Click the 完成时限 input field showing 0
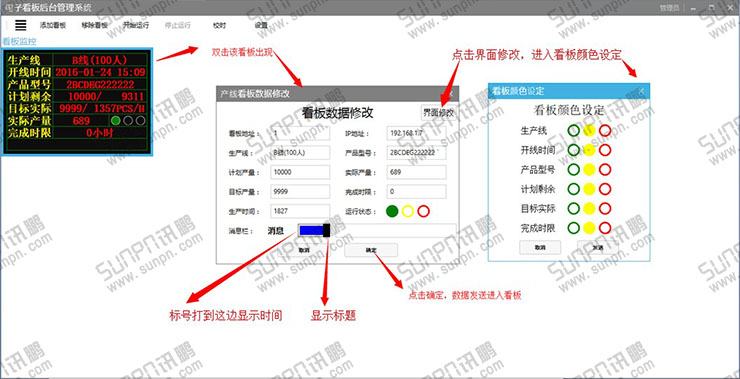The height and width of the screenshot is (379, 740). point(416,192)
